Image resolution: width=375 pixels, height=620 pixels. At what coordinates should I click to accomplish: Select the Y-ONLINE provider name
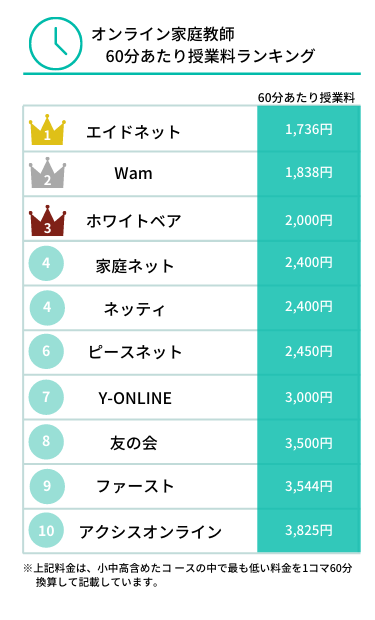click(135, 398)
